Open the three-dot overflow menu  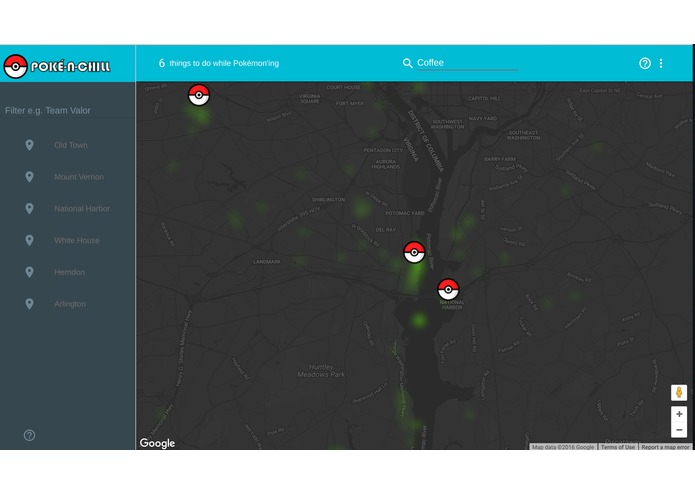coord(661,63)
